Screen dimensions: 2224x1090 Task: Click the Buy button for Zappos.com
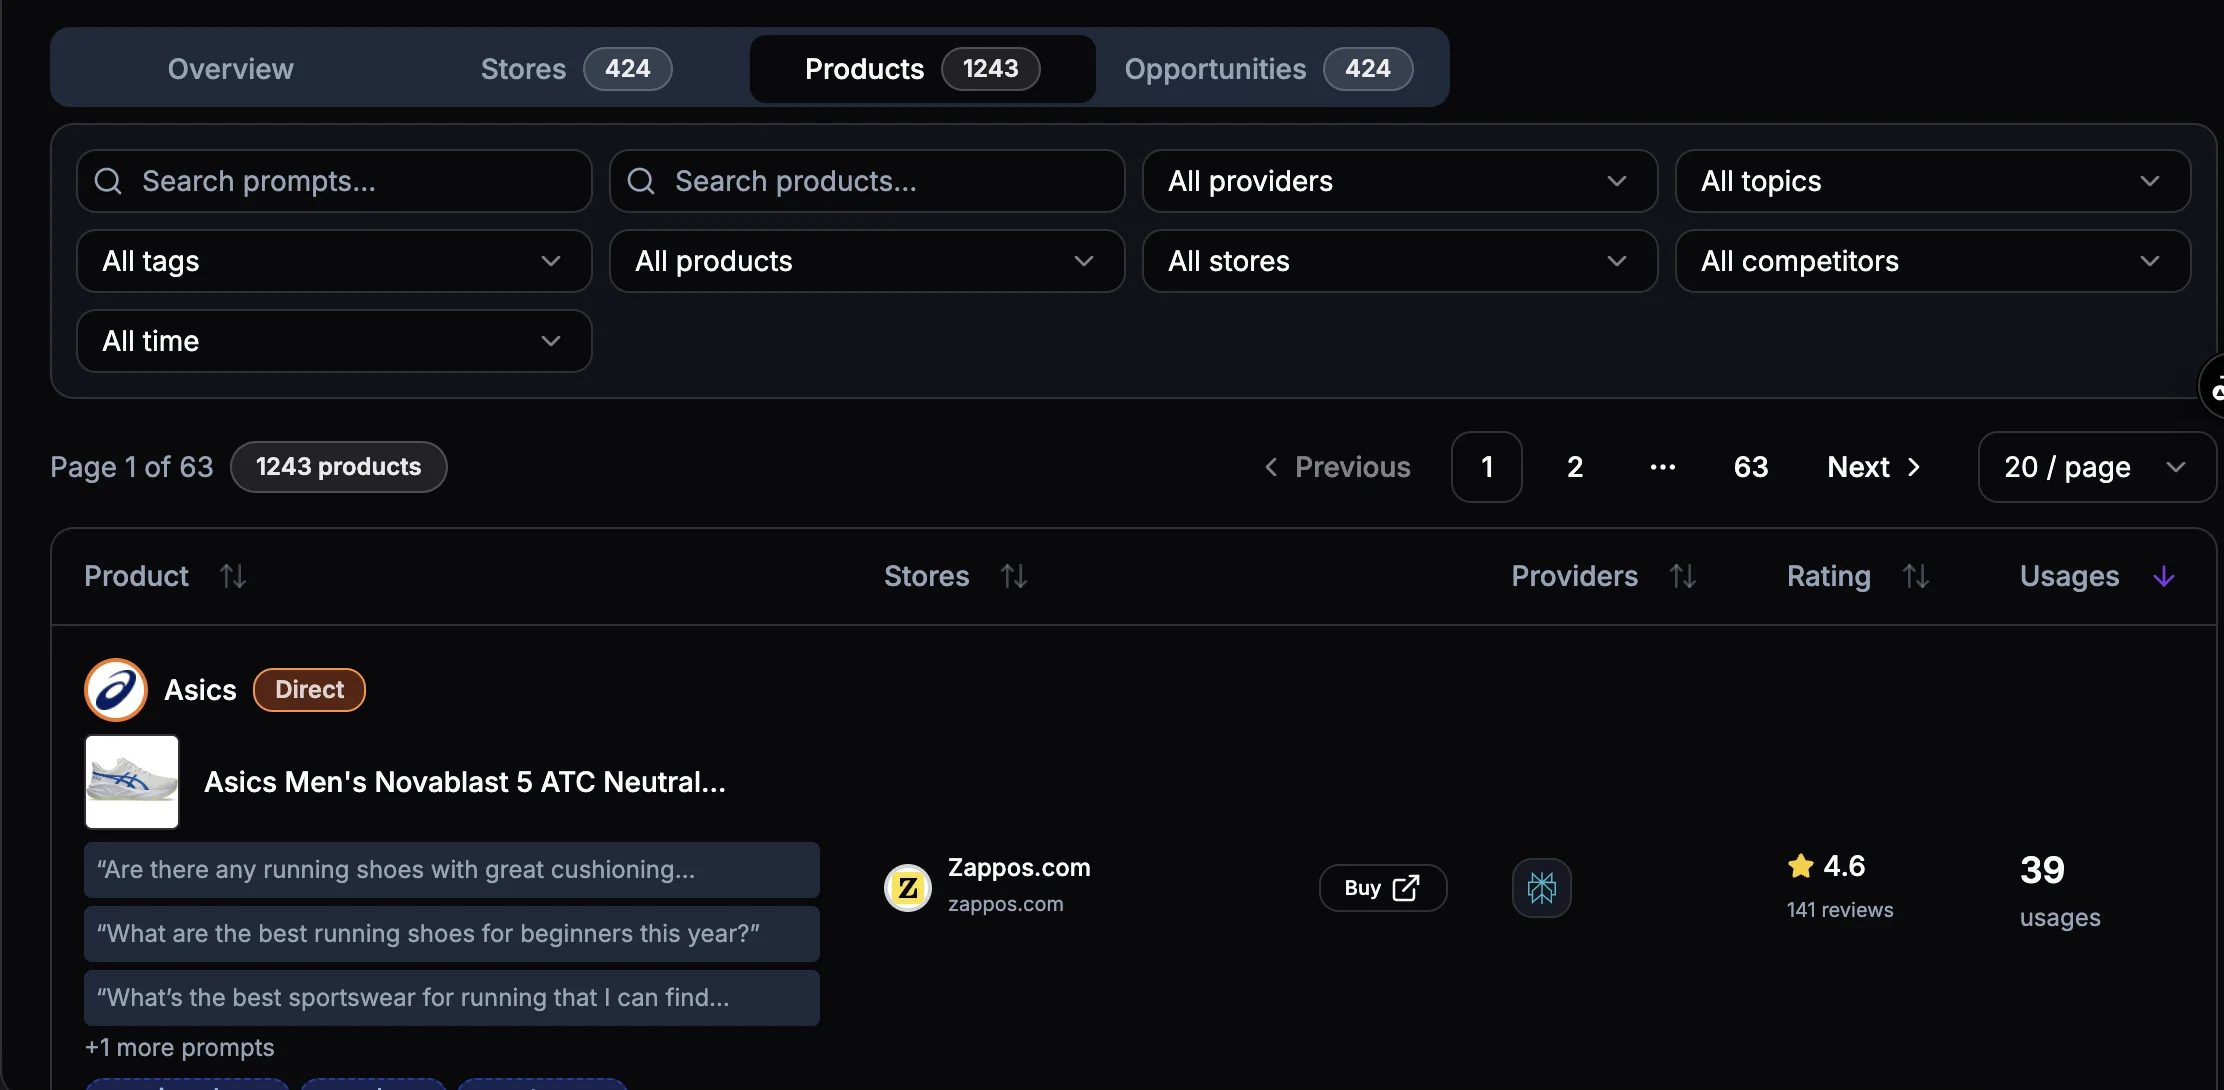point(1381,887)
